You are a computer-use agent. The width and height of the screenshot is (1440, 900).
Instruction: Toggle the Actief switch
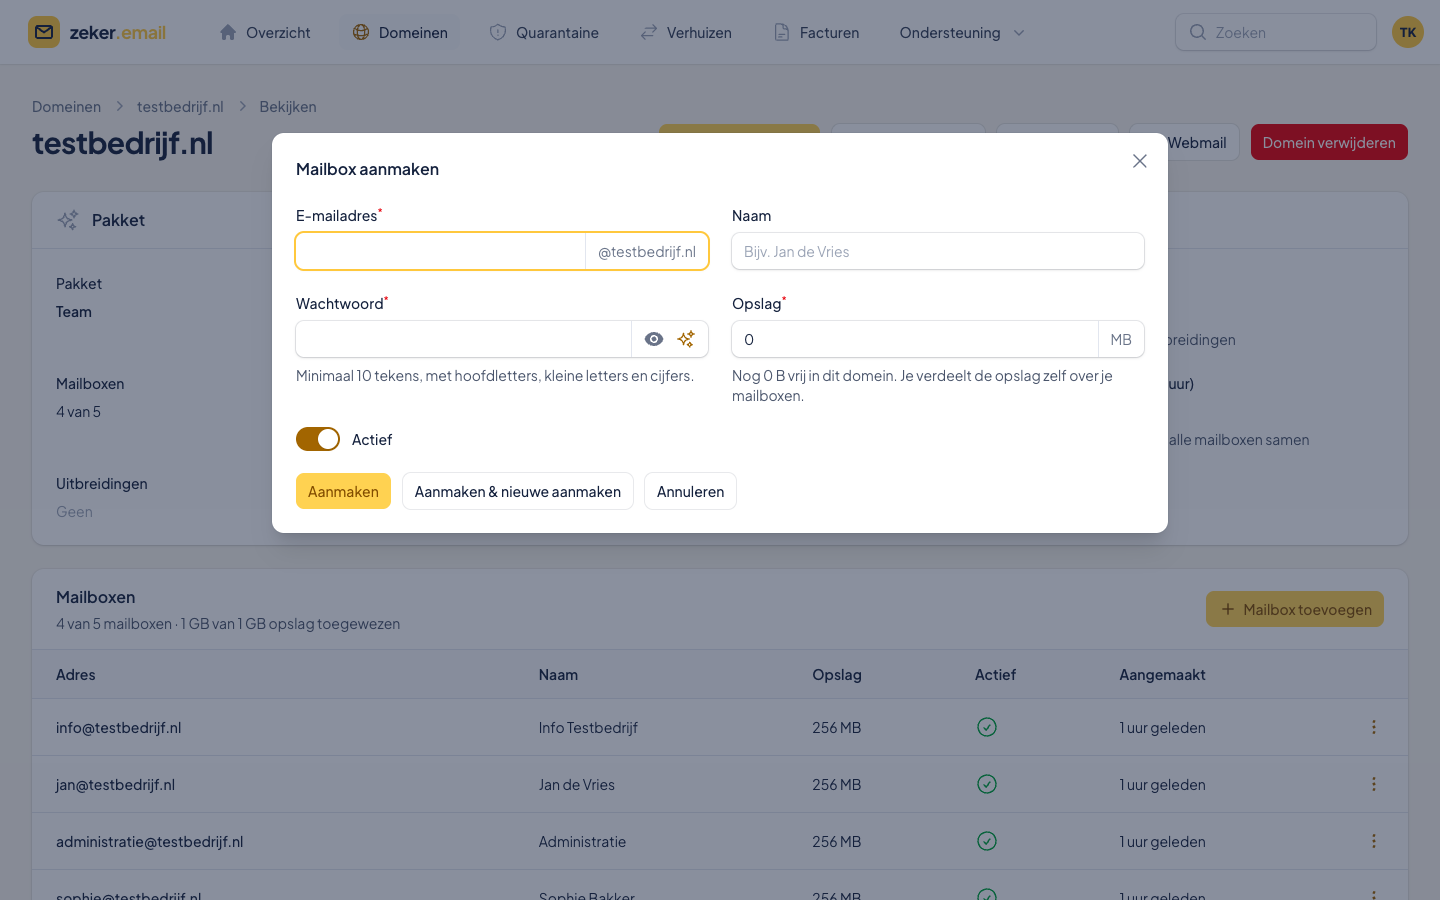tap(318, 439)
